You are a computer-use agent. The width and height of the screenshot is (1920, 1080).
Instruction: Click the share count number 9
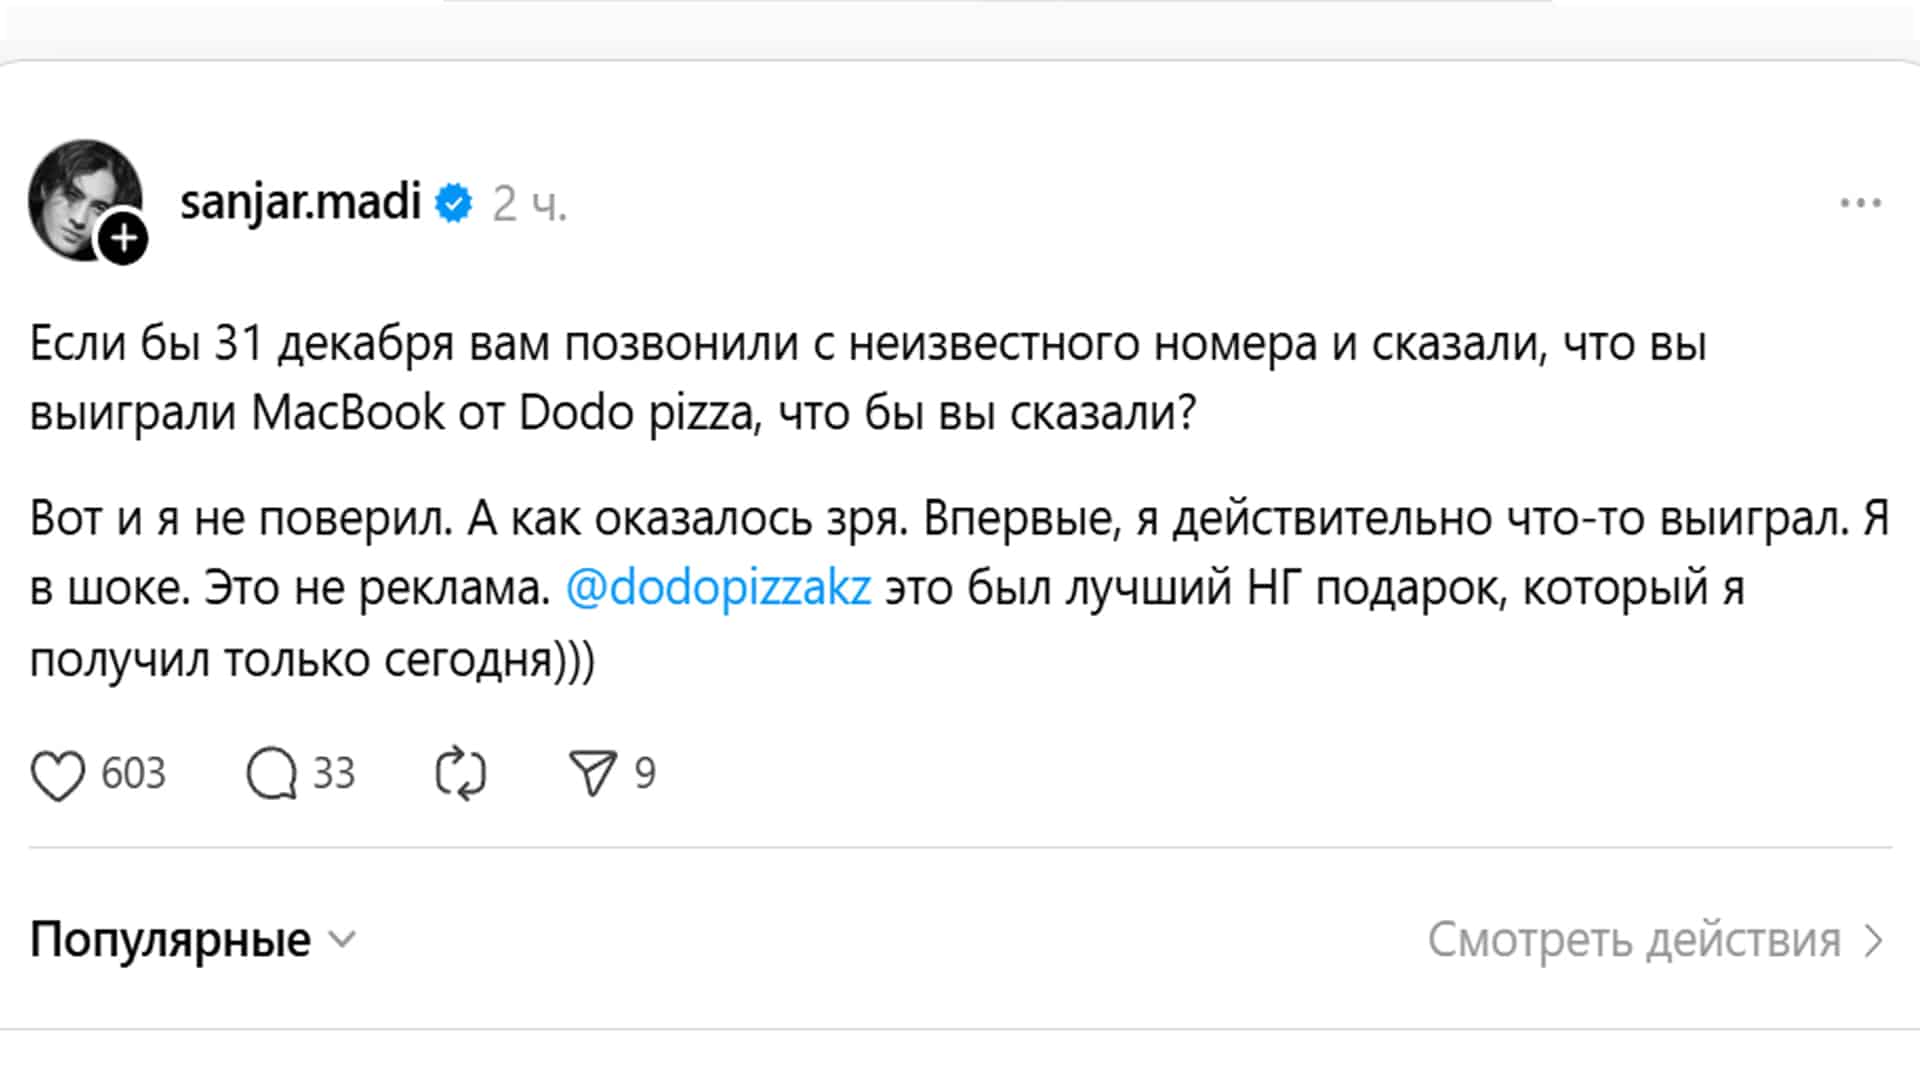(645, 774)
